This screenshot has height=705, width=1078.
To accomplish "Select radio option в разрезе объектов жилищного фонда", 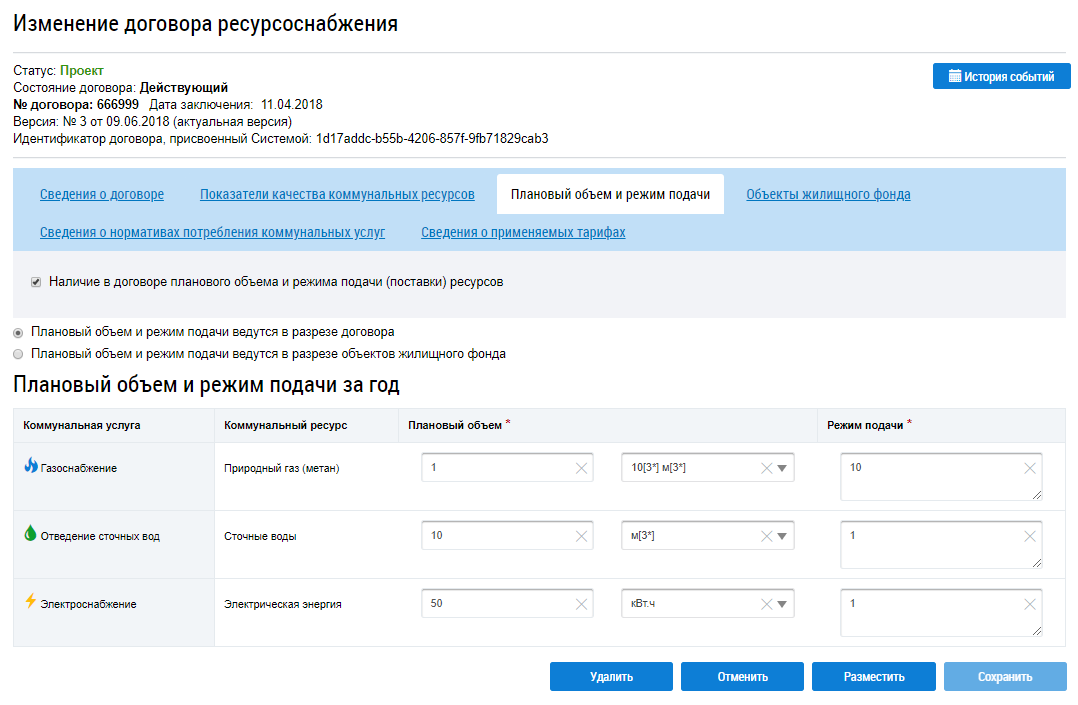I will (18, 354).
